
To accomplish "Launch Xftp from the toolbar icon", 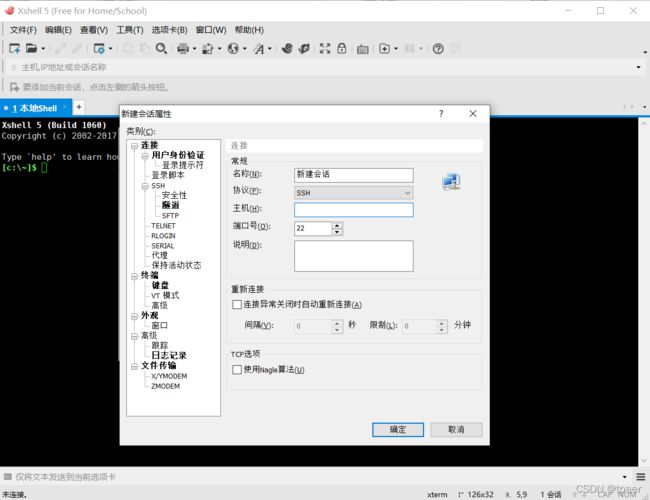I will click(x=287, y=49).
